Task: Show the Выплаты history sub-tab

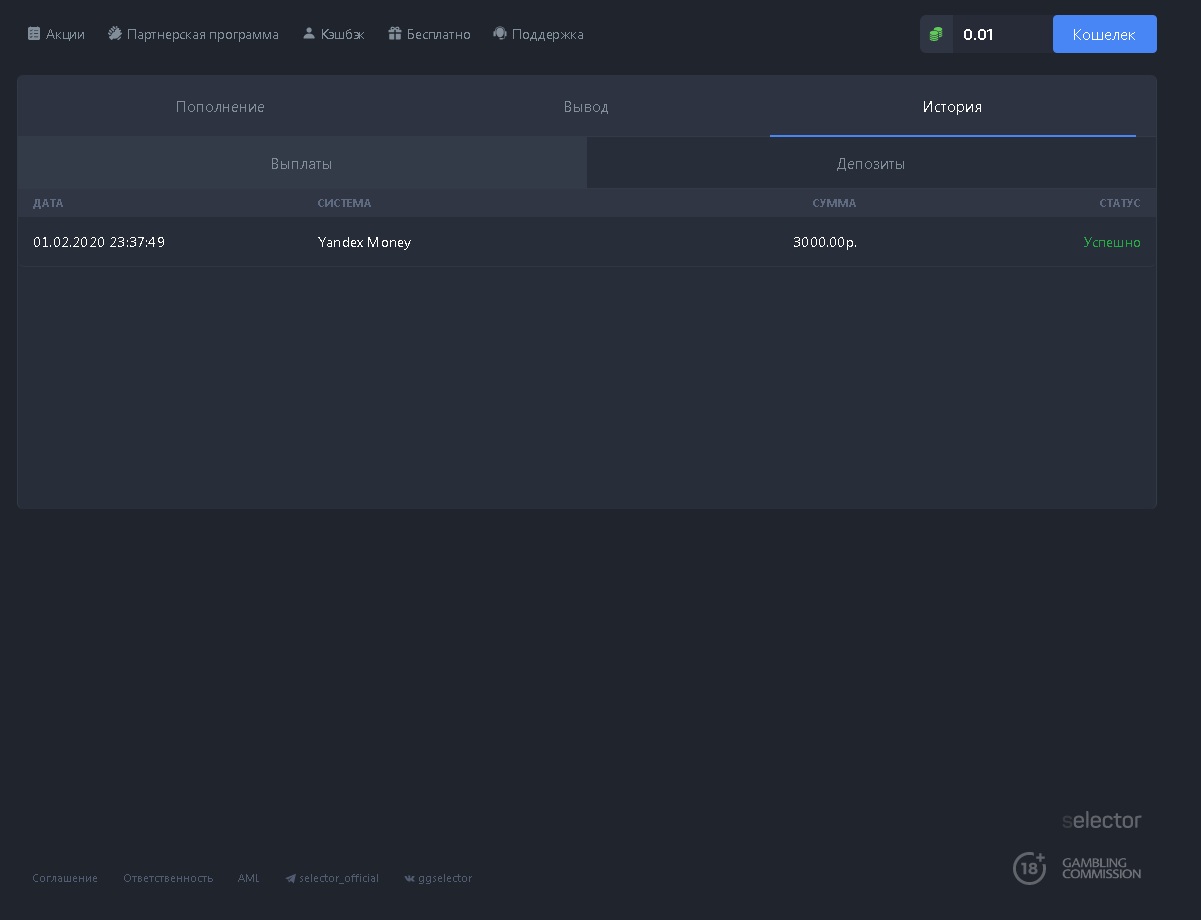Action: click(301, 164)
